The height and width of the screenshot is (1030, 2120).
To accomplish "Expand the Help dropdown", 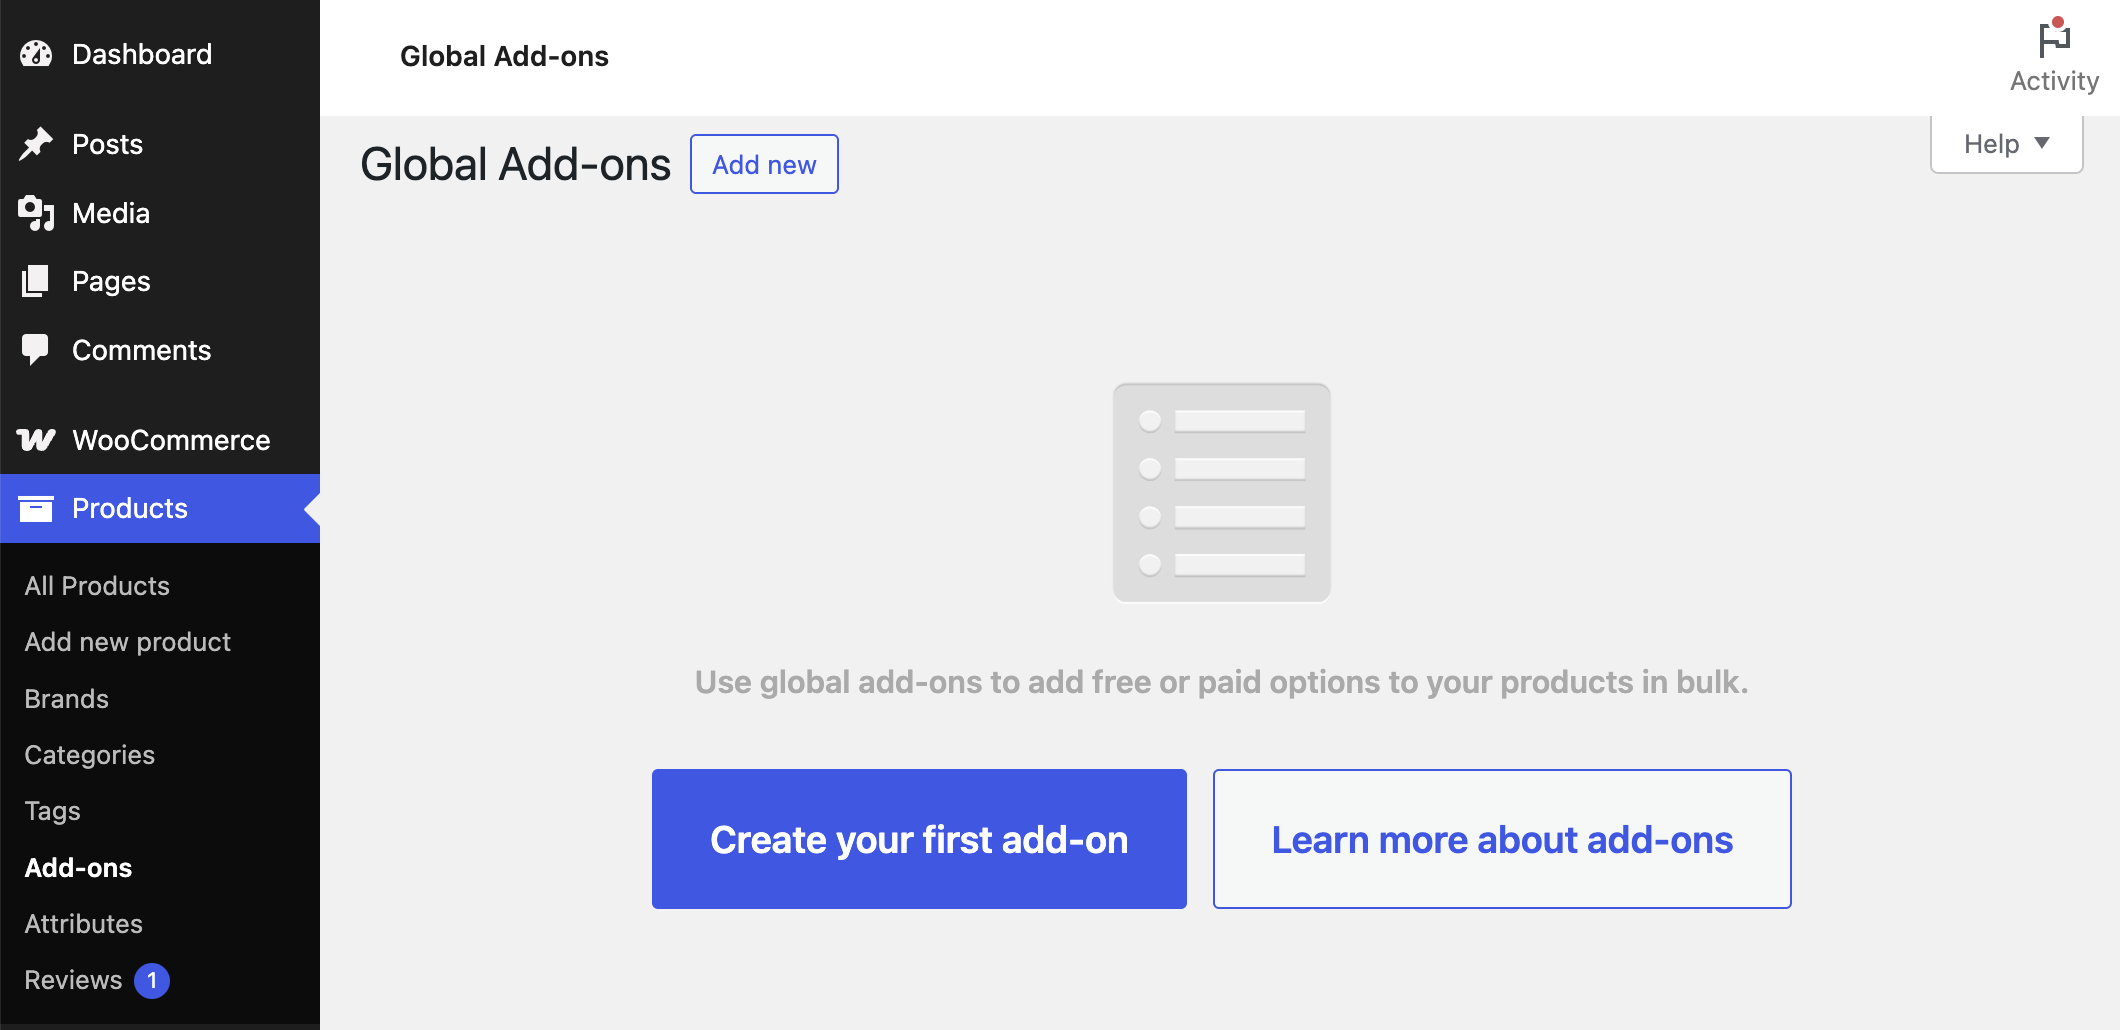I will (x=2005, y=143).
